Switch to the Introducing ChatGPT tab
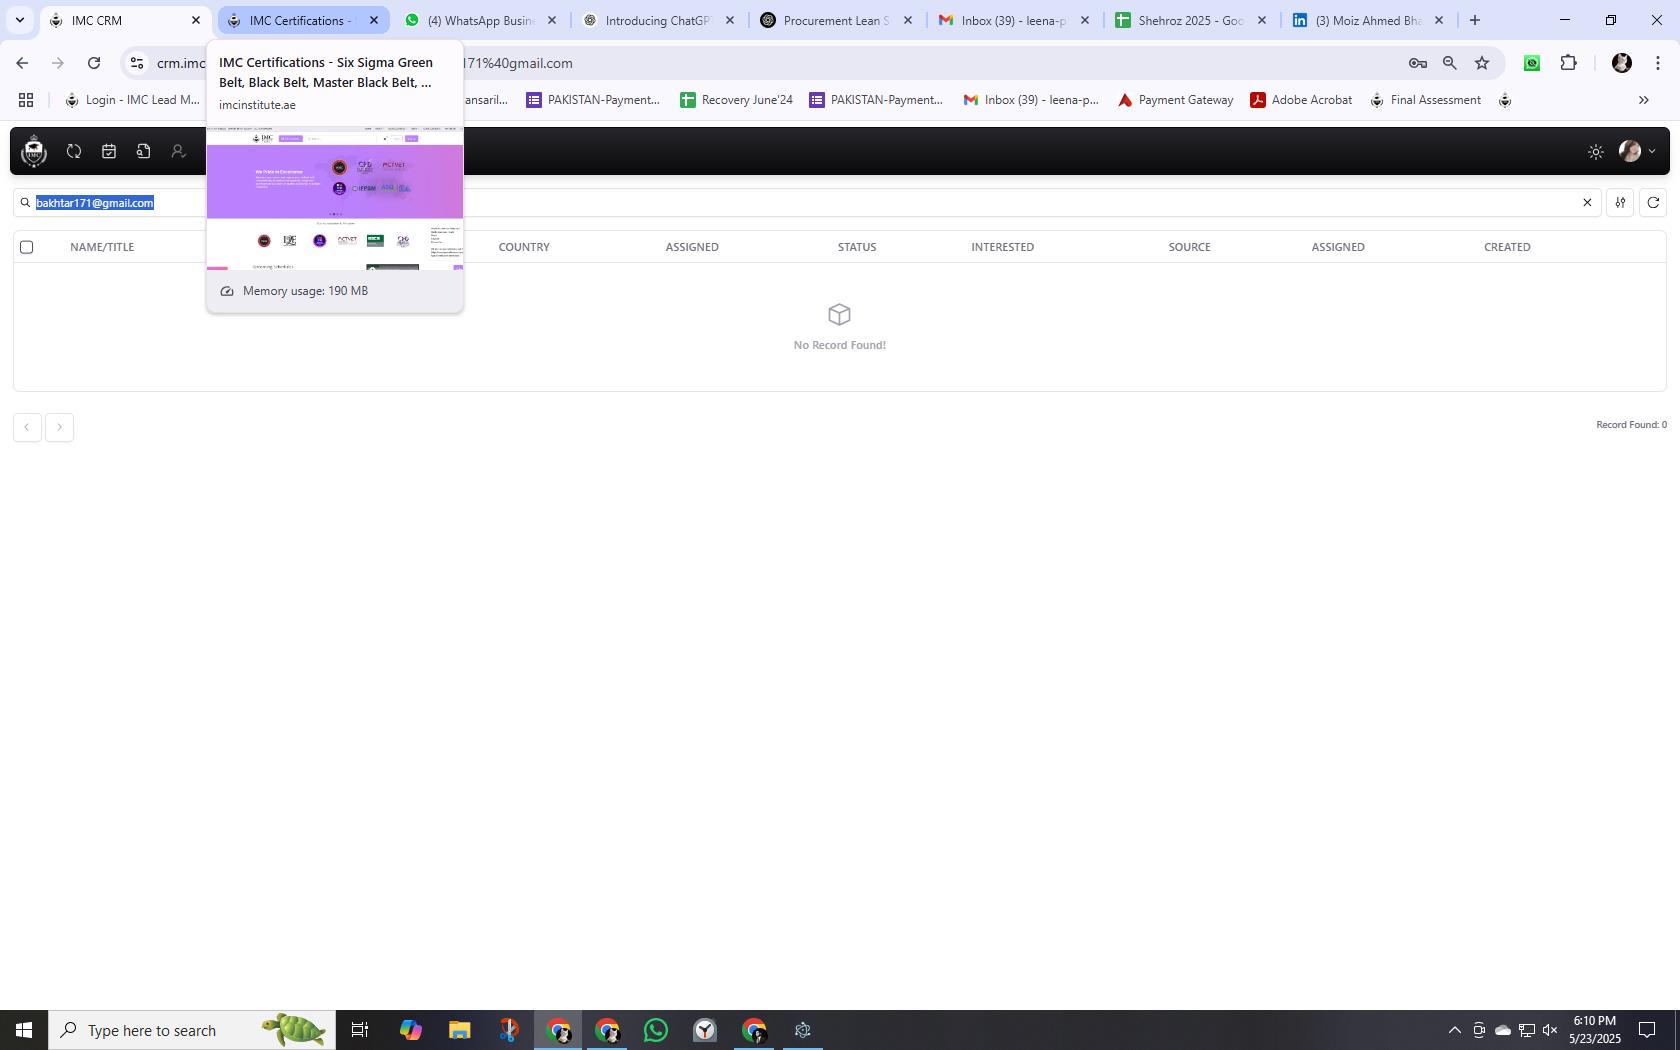This screenshot has height=1050, width=1680. (659, 20)
